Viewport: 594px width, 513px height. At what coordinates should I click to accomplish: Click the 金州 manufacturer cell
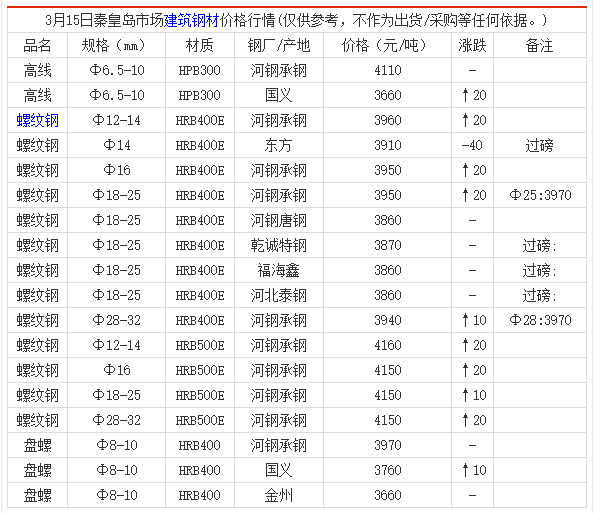point(278,495)
